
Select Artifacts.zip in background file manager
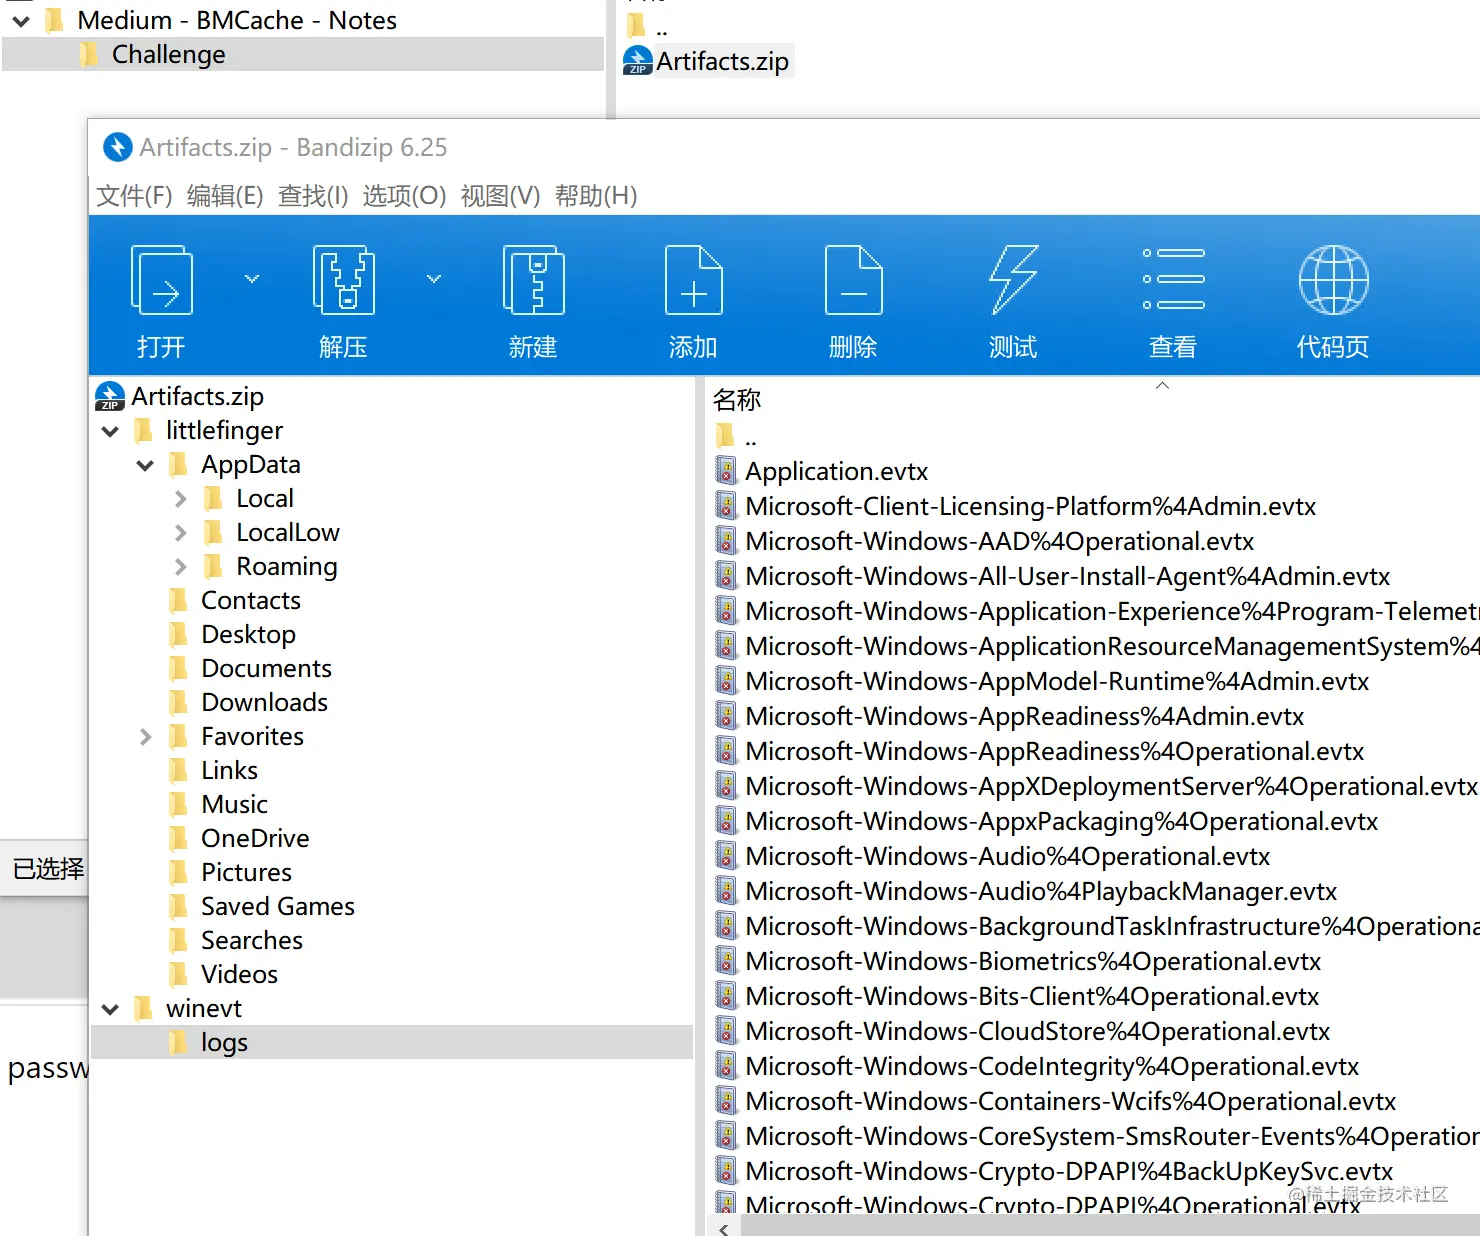(x=721, y=61)
